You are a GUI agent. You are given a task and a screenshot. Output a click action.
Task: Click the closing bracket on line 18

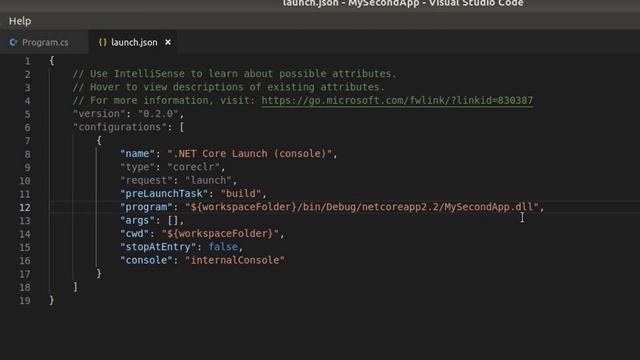tap(76, 287)
